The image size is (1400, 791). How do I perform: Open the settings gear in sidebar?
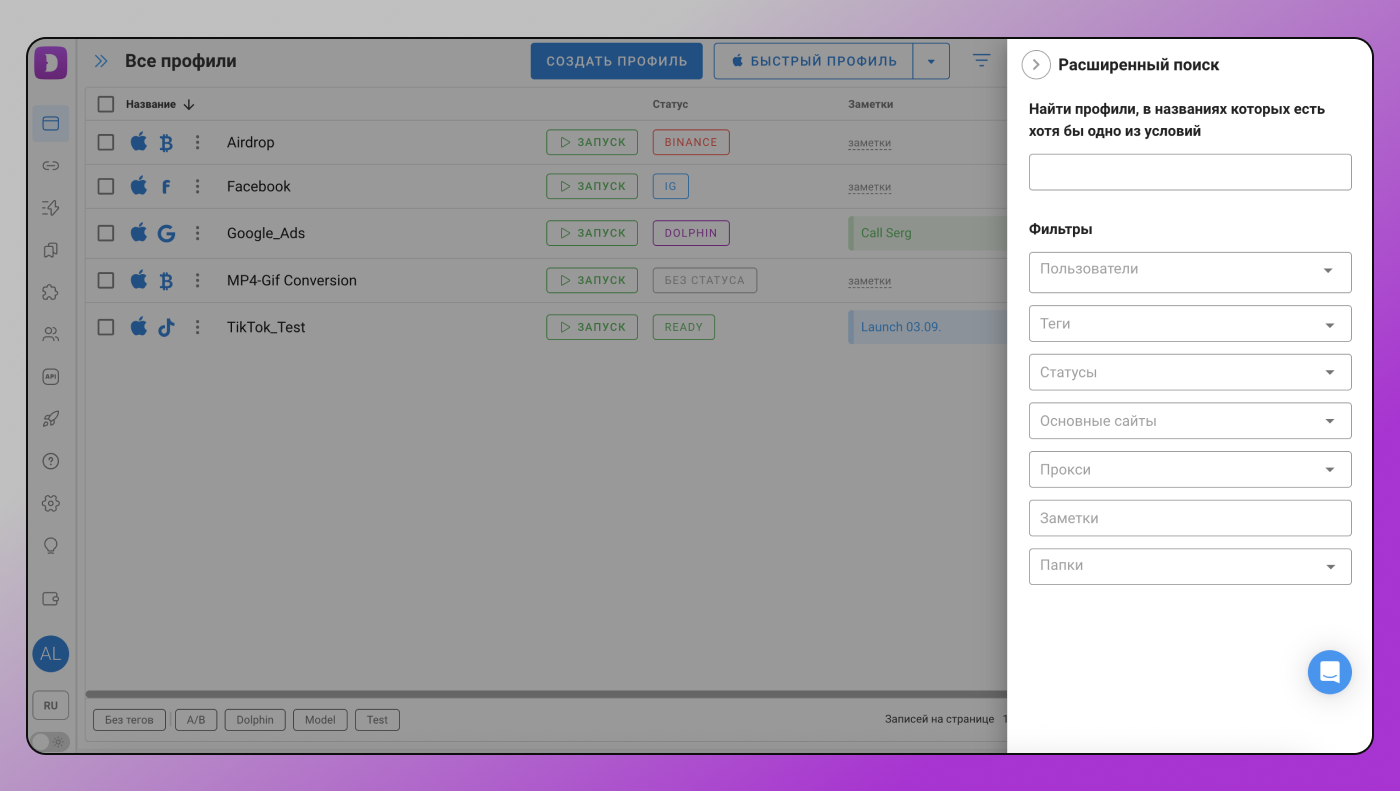[x=51, y=503]
